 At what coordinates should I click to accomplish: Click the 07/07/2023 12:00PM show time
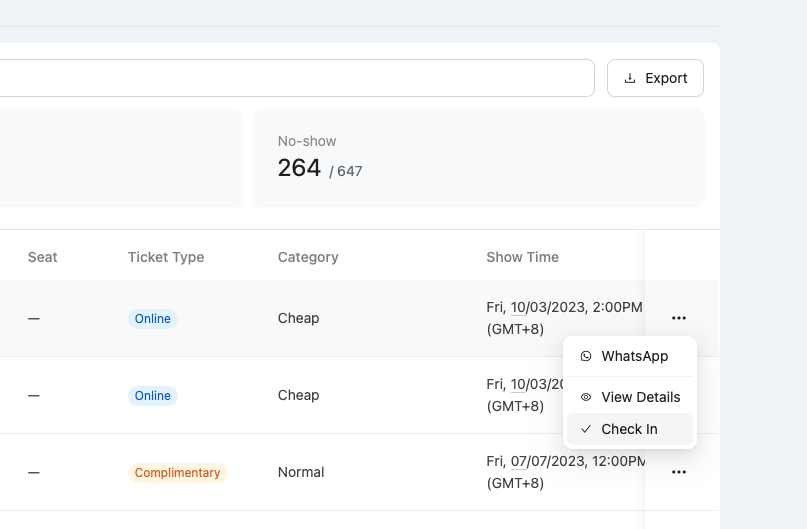pos(565,462)
